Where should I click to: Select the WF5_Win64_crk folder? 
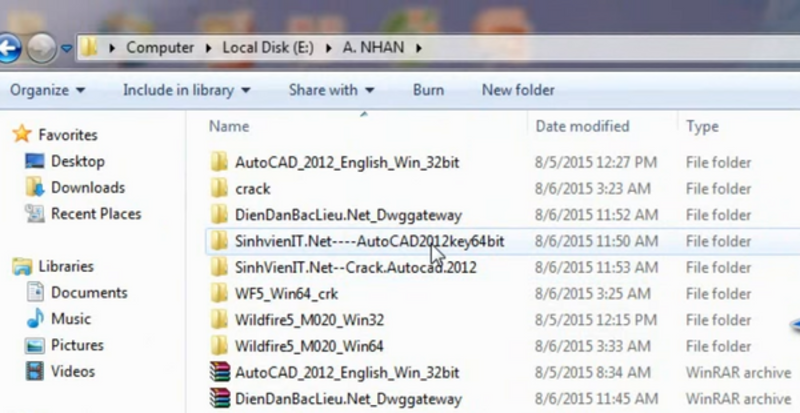pyautogui.click(x=286, y=294)
